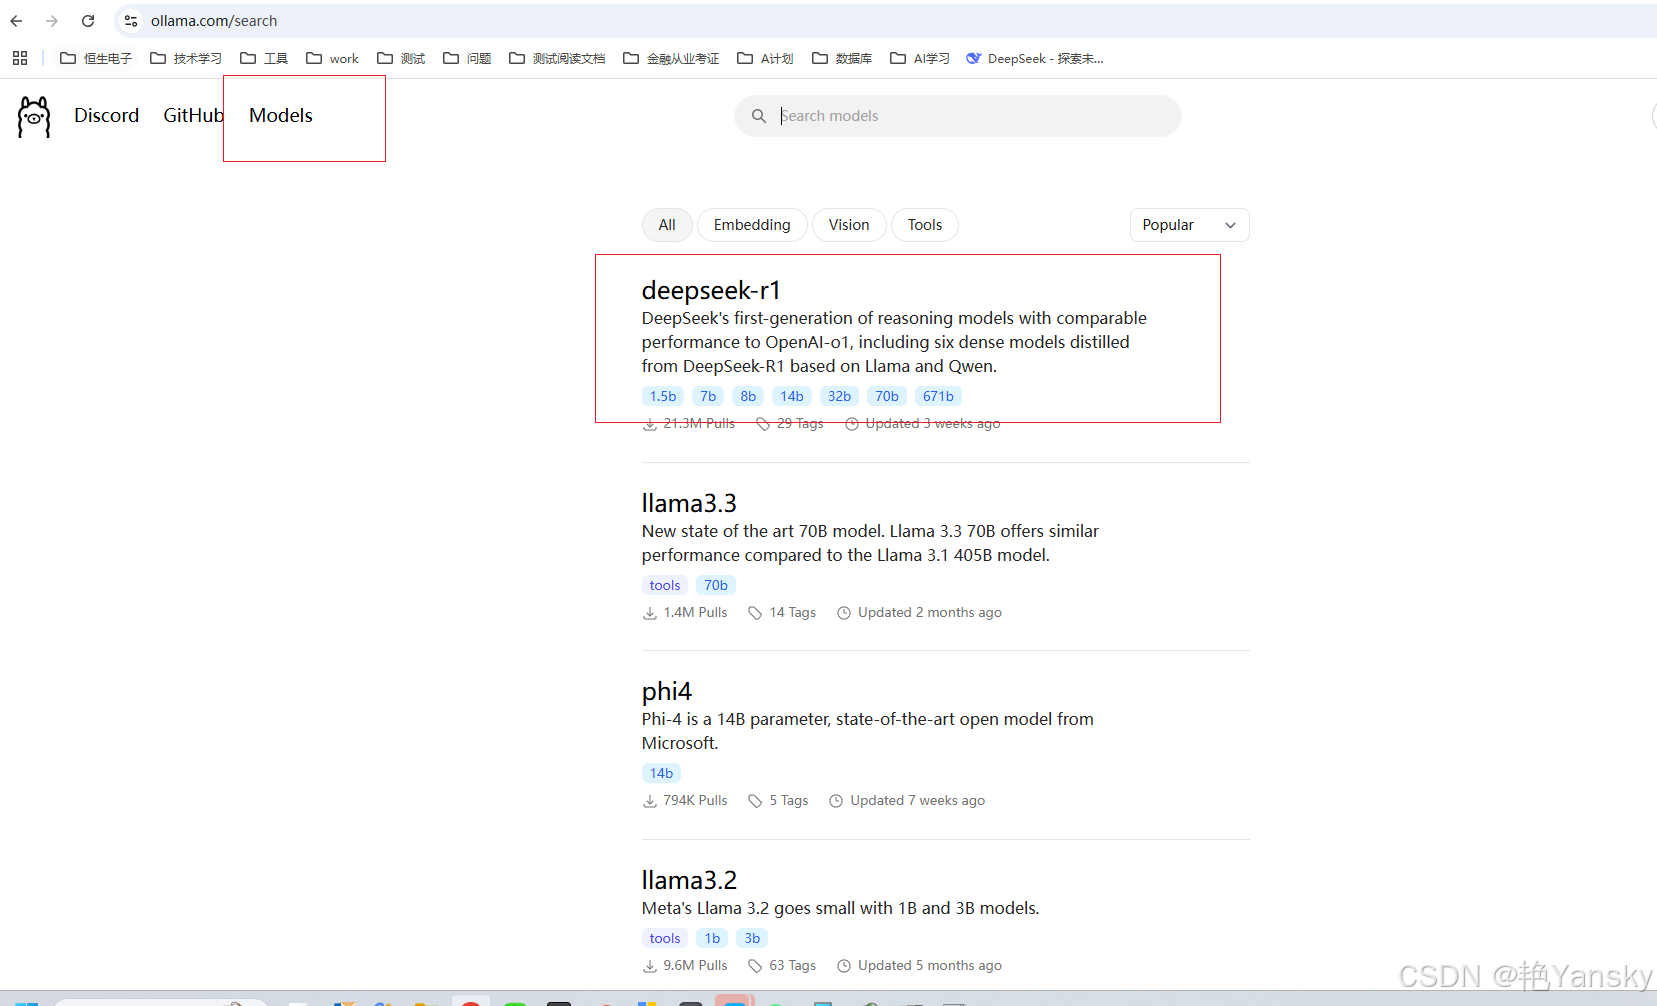Click the Ollama llama logo
The height and width of the screenshot is (1006, 1657).
tap(34, 117)
